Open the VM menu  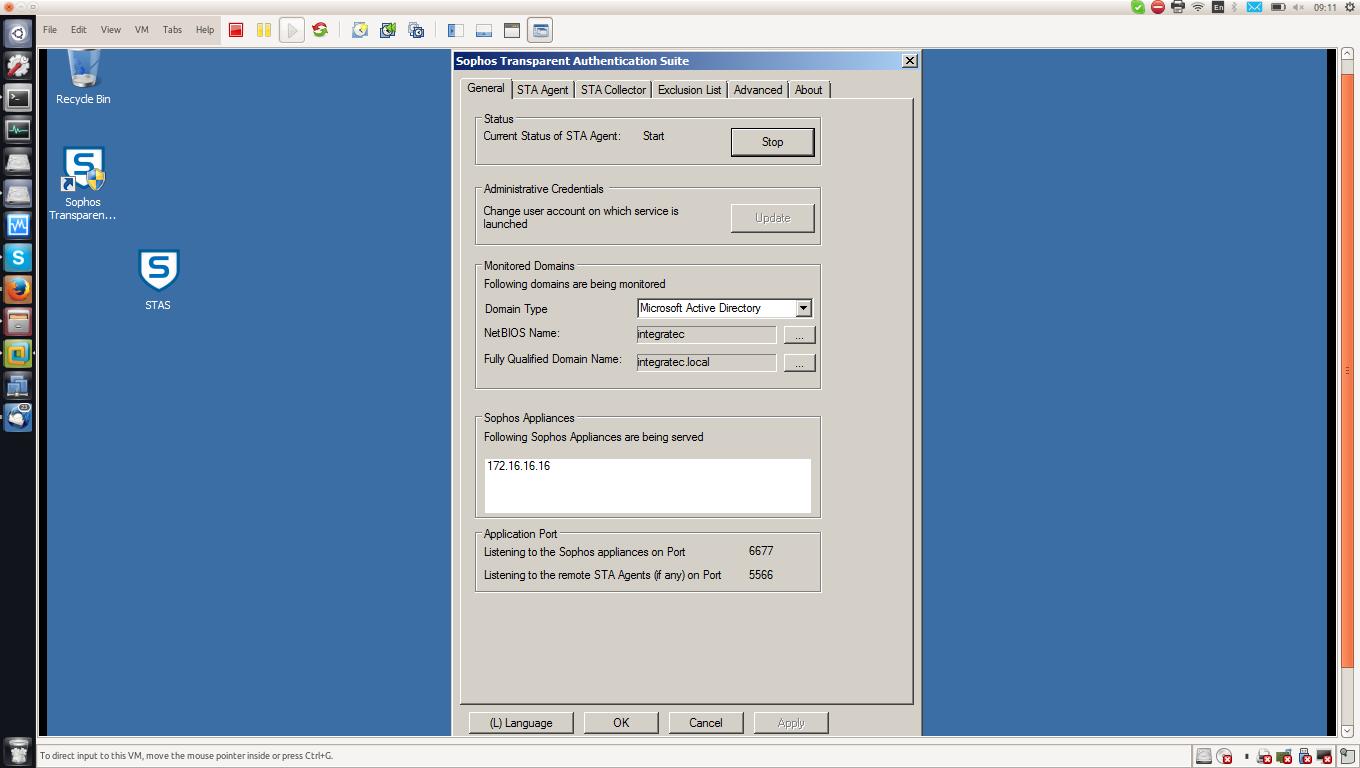(x=141, y=30)
